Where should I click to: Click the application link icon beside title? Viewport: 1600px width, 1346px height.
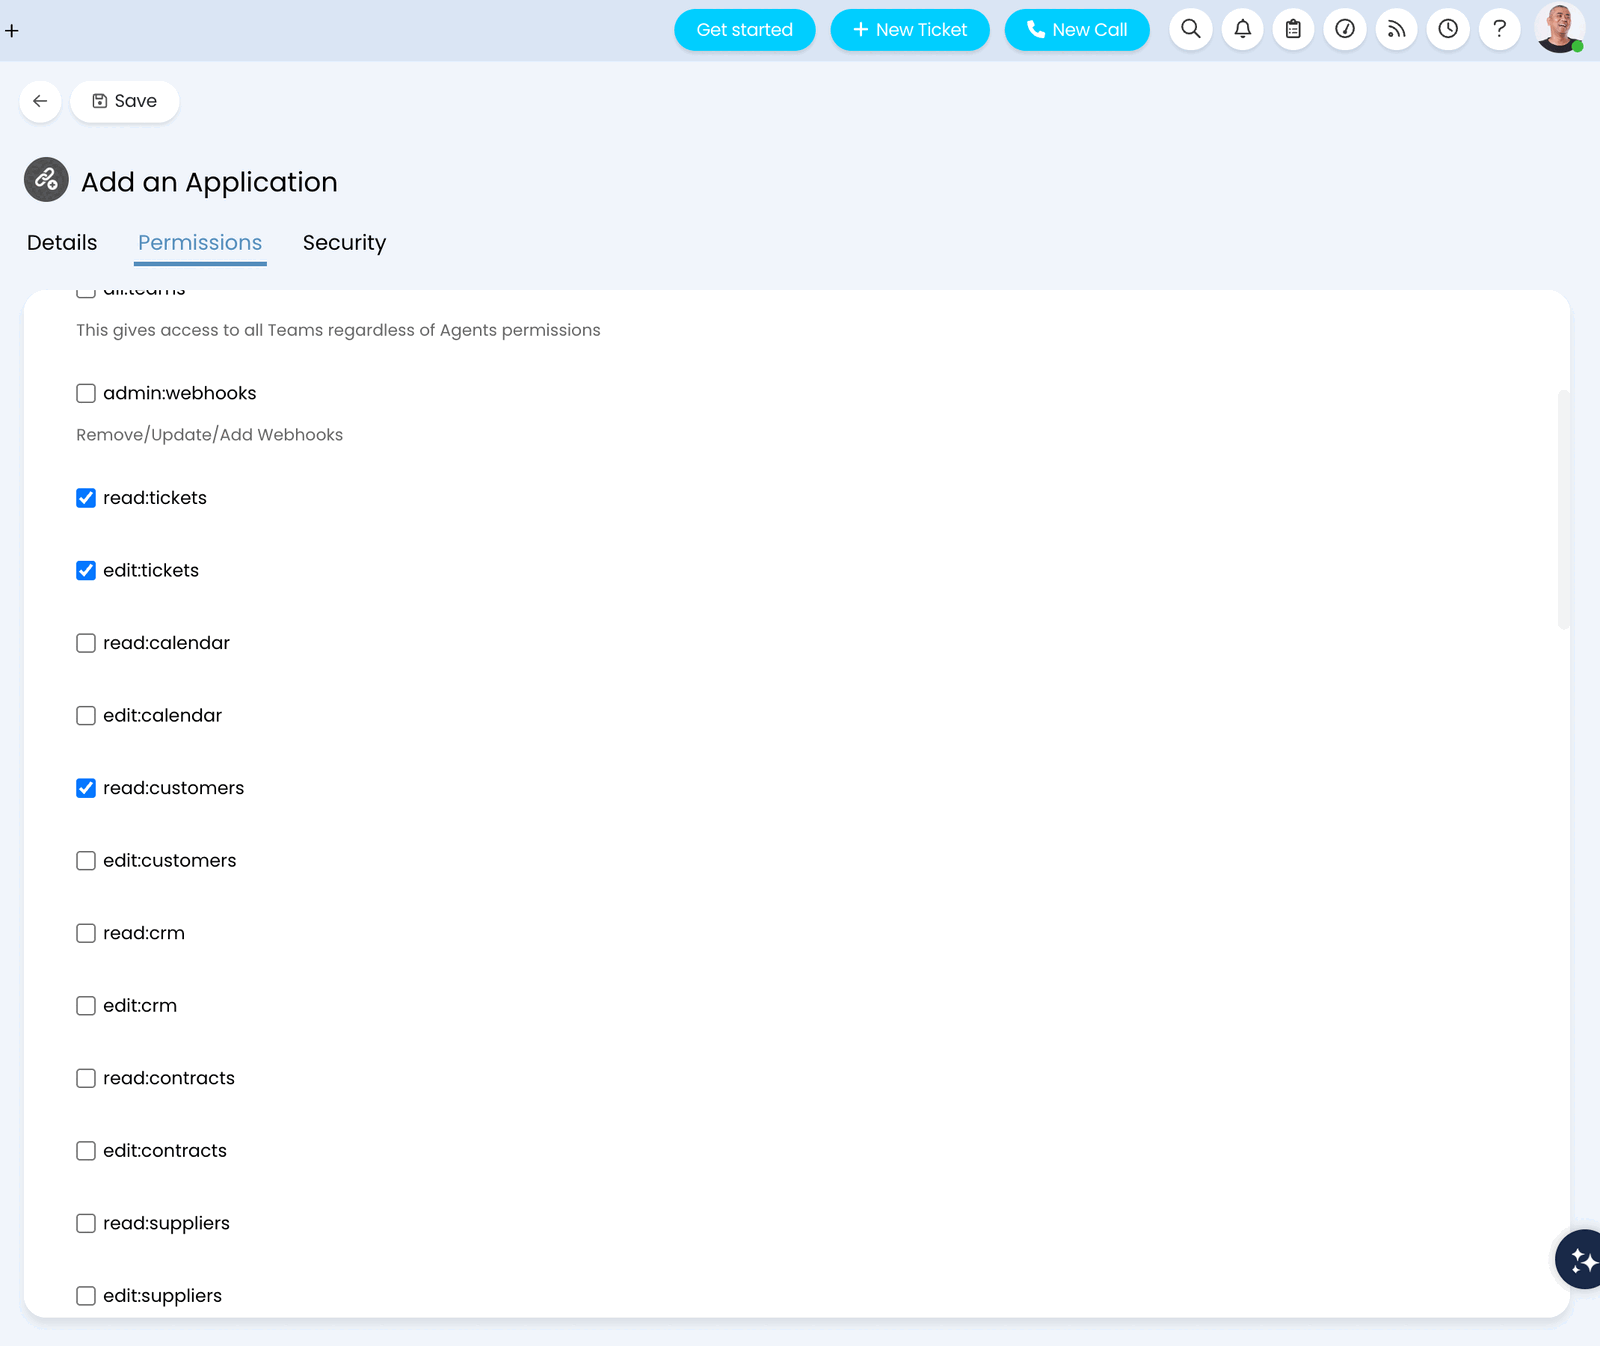pyautogui.click(x=46, y=180)
